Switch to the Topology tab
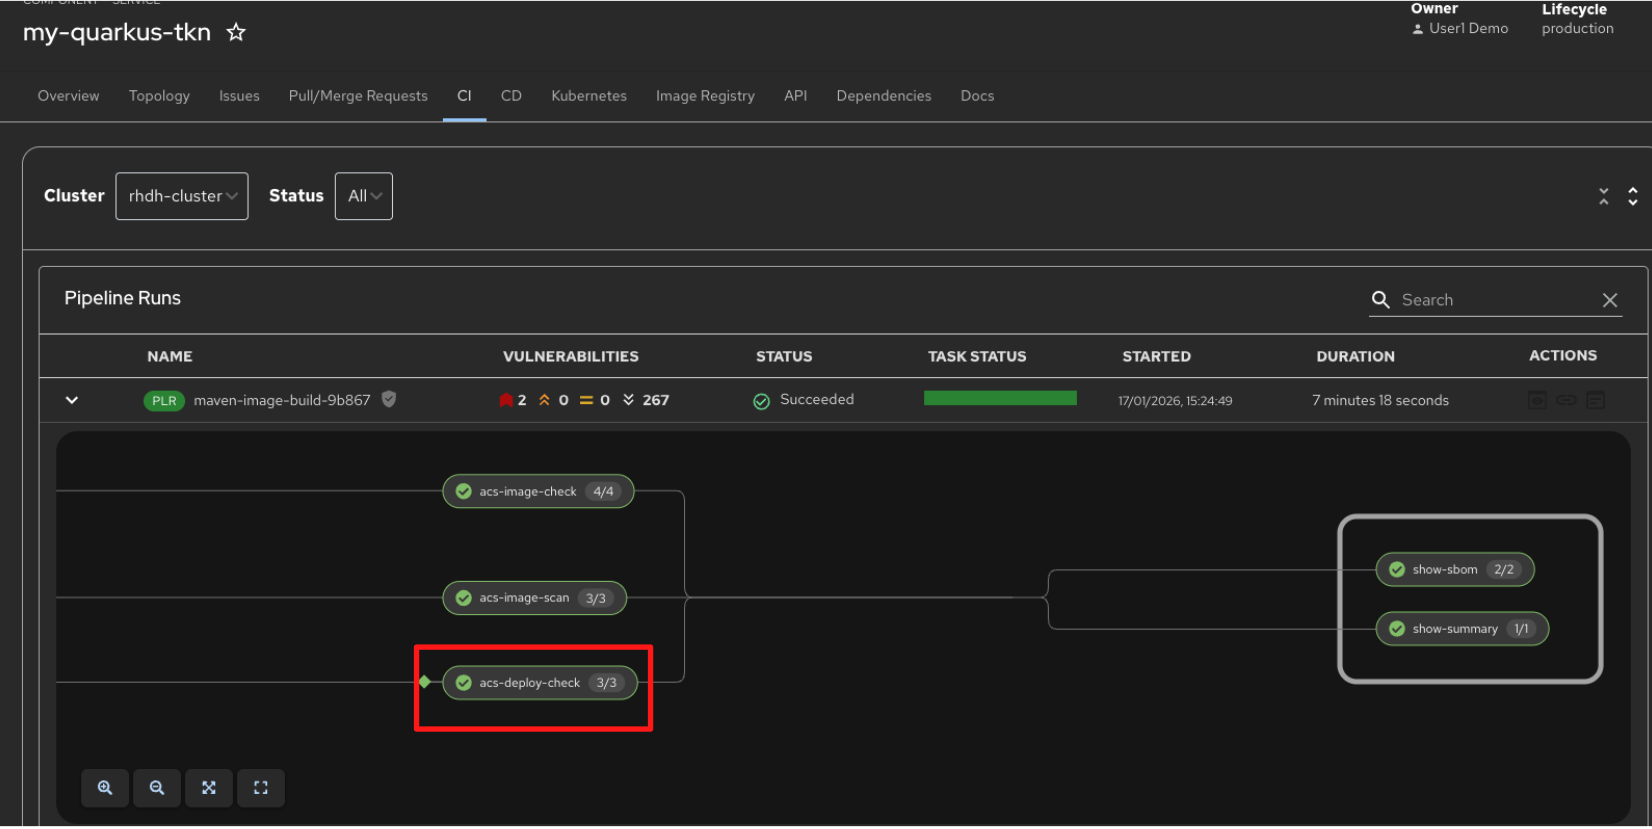This screenshot has height=829, width=1652. [x=159, y=96]
